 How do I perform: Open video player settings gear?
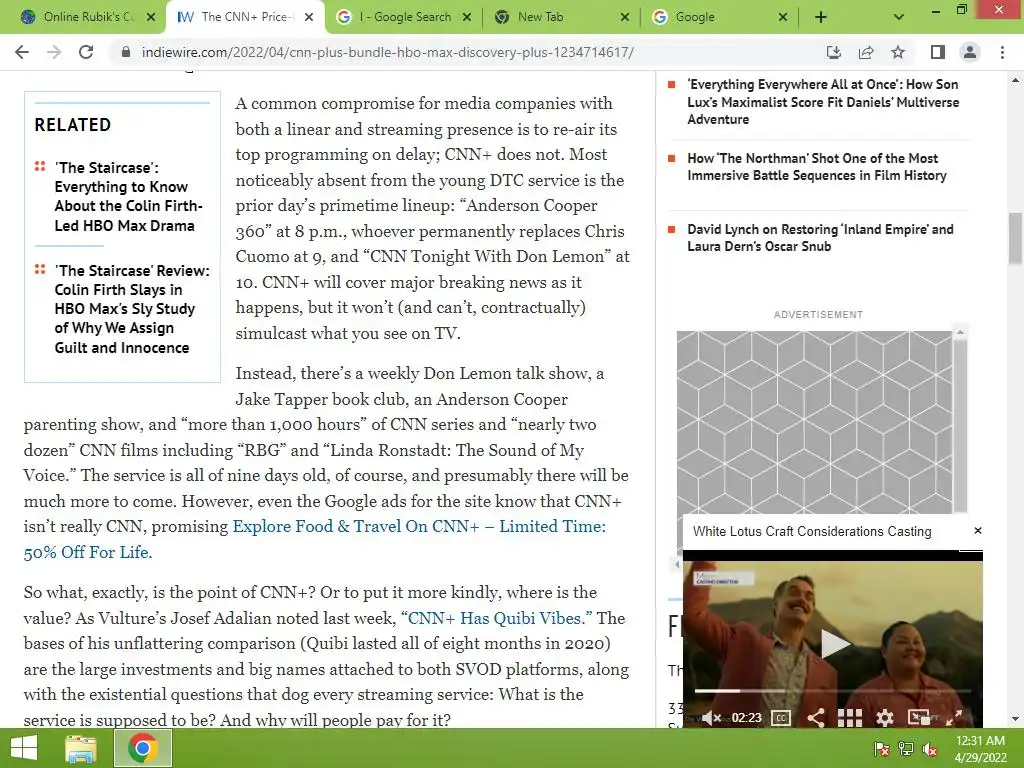click(885, 718)
